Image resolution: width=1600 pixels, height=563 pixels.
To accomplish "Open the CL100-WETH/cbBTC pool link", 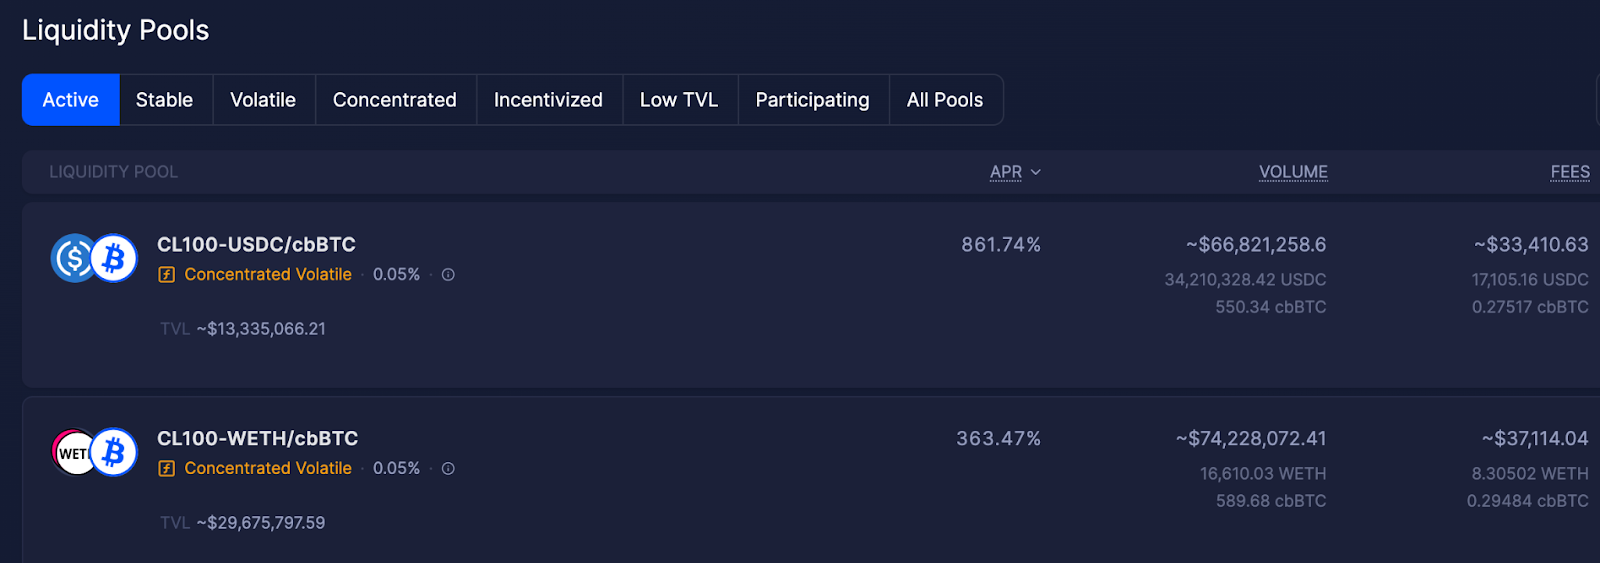I will 257,439.
